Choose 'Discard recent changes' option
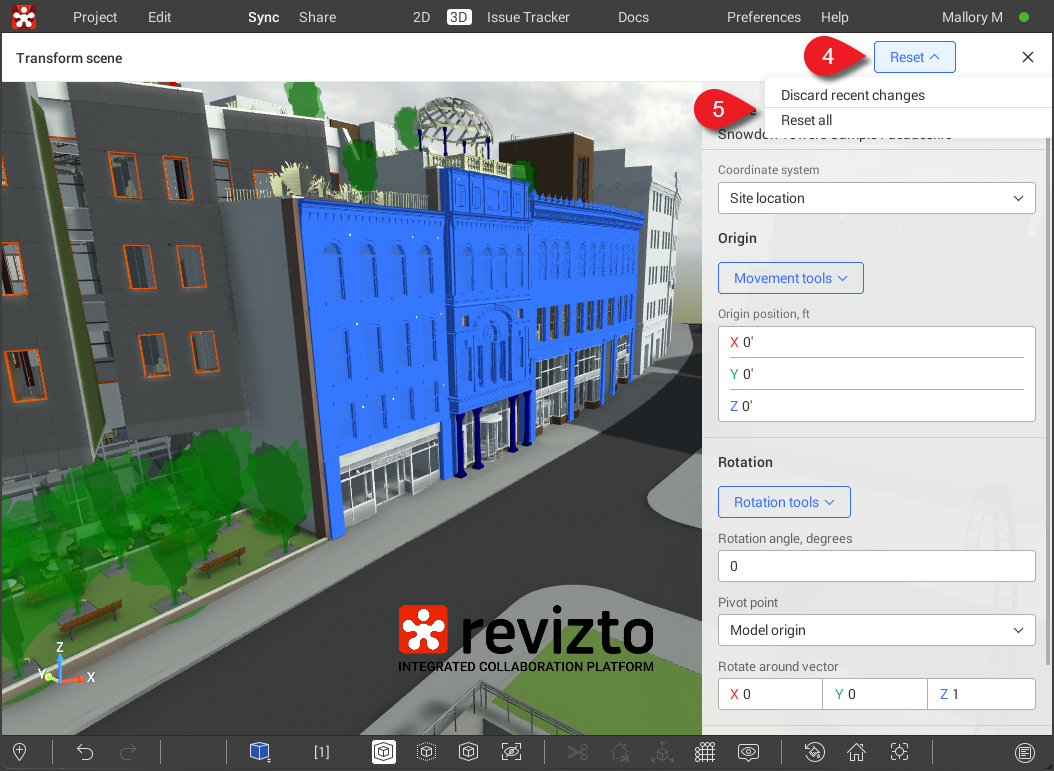Image resolution: width=1054 pixels, height=771 pixels. tap(853, 95)
